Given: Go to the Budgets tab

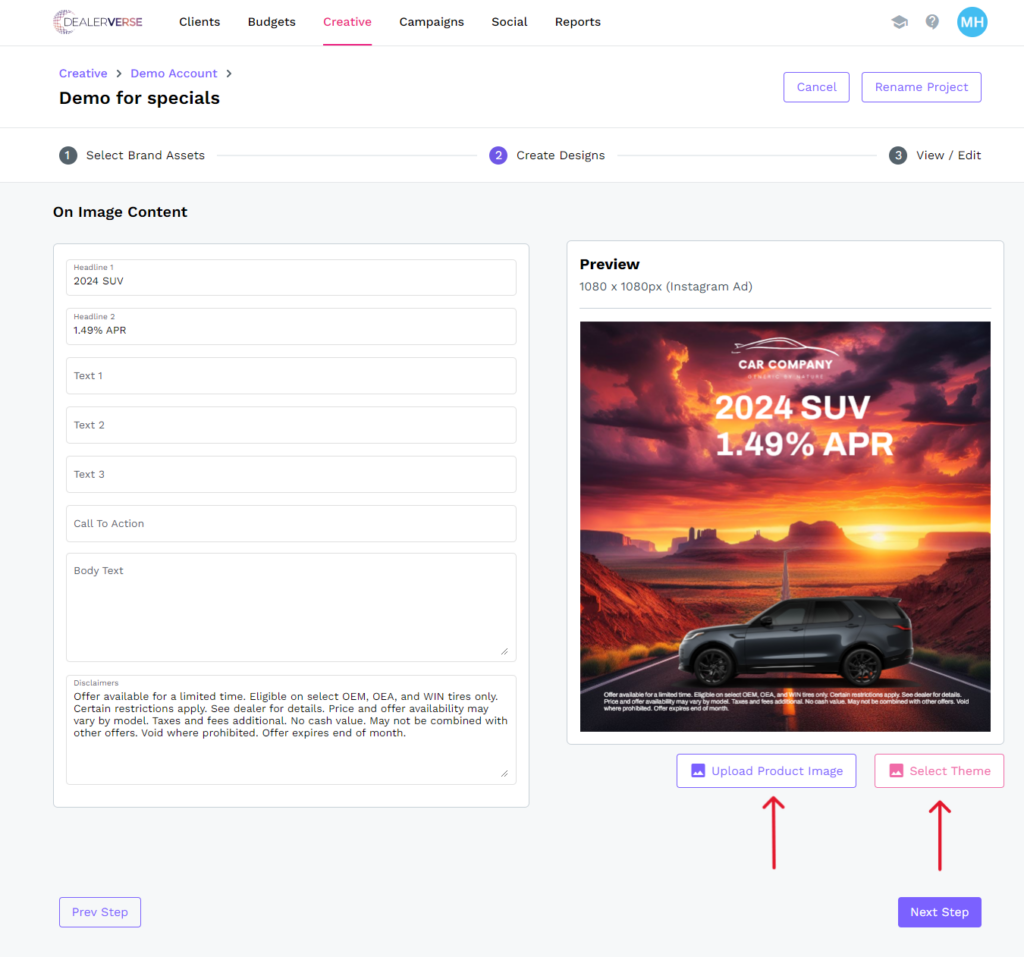Looking at the screenshot, I should [x=271, y=22].
